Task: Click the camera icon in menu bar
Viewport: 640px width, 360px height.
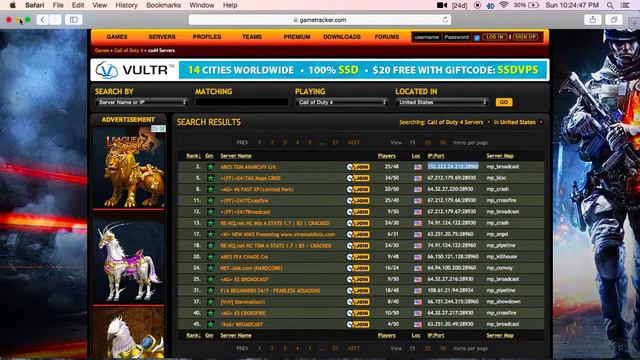Action: pos(442,5)
